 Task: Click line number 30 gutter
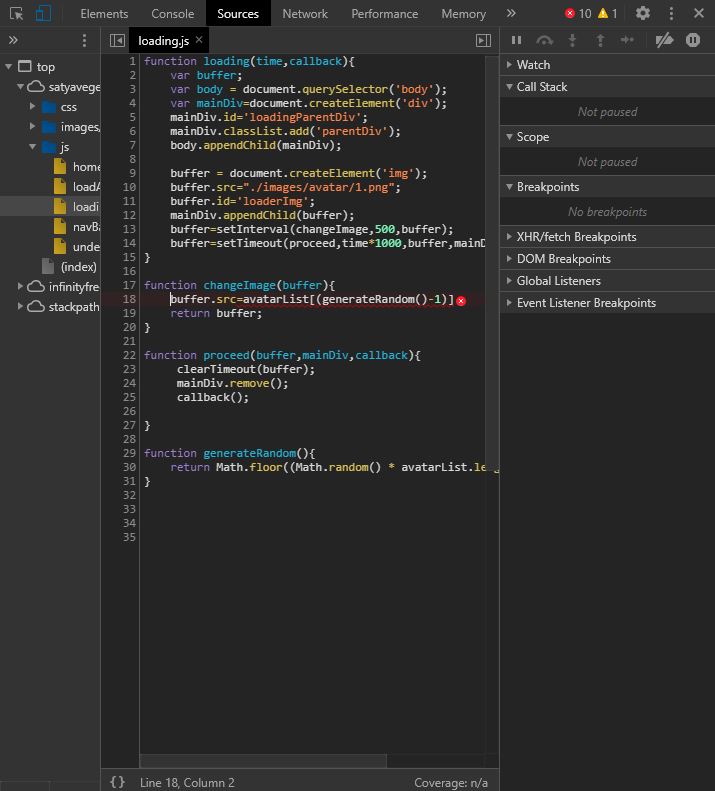click(129, 467)
